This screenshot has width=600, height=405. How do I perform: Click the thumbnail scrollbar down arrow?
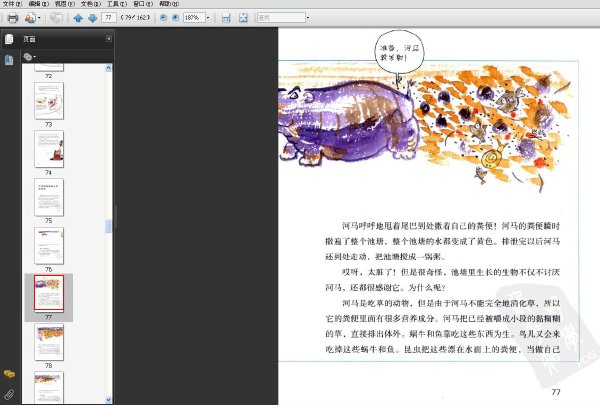[x=108, y=400]
